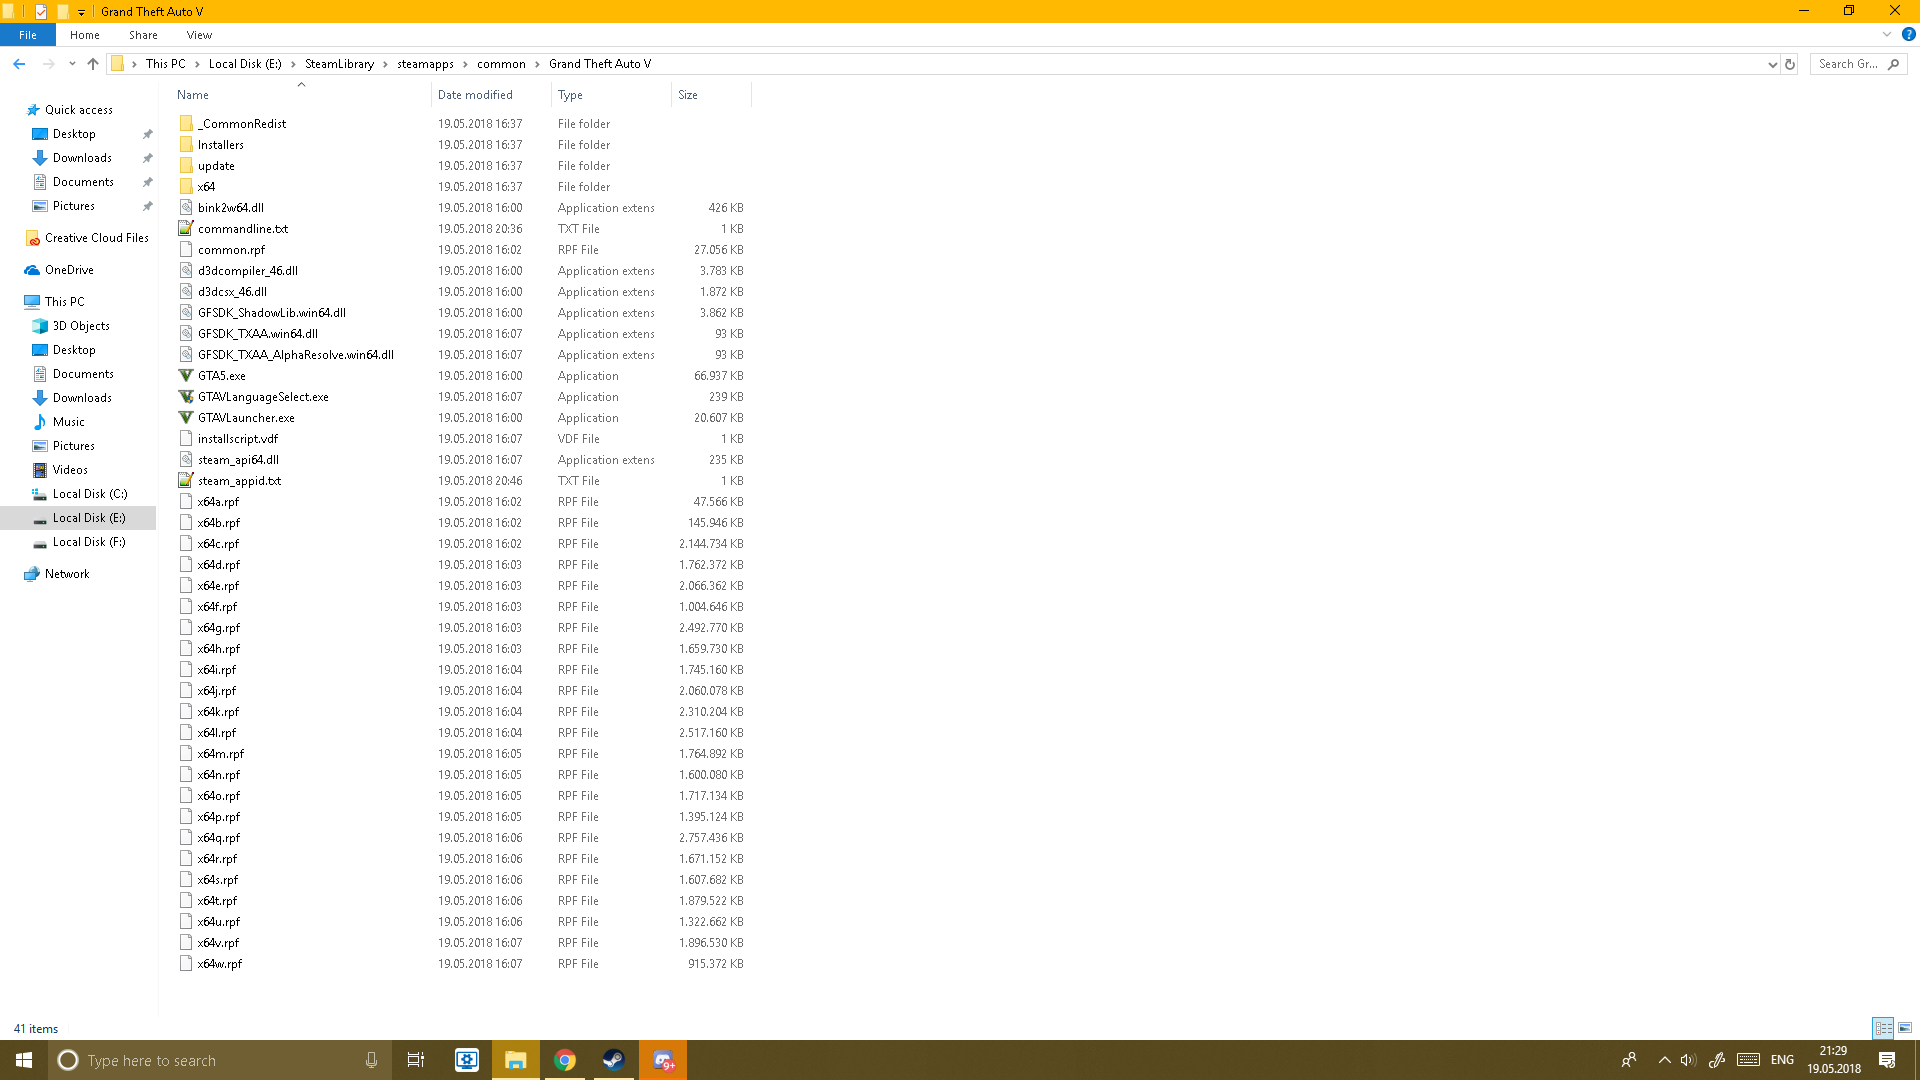Open Explorer help question mark
Image resolution: width=1920 pixels, height=1080 pixels.
pyautogui.click(x=1908, y=34)
